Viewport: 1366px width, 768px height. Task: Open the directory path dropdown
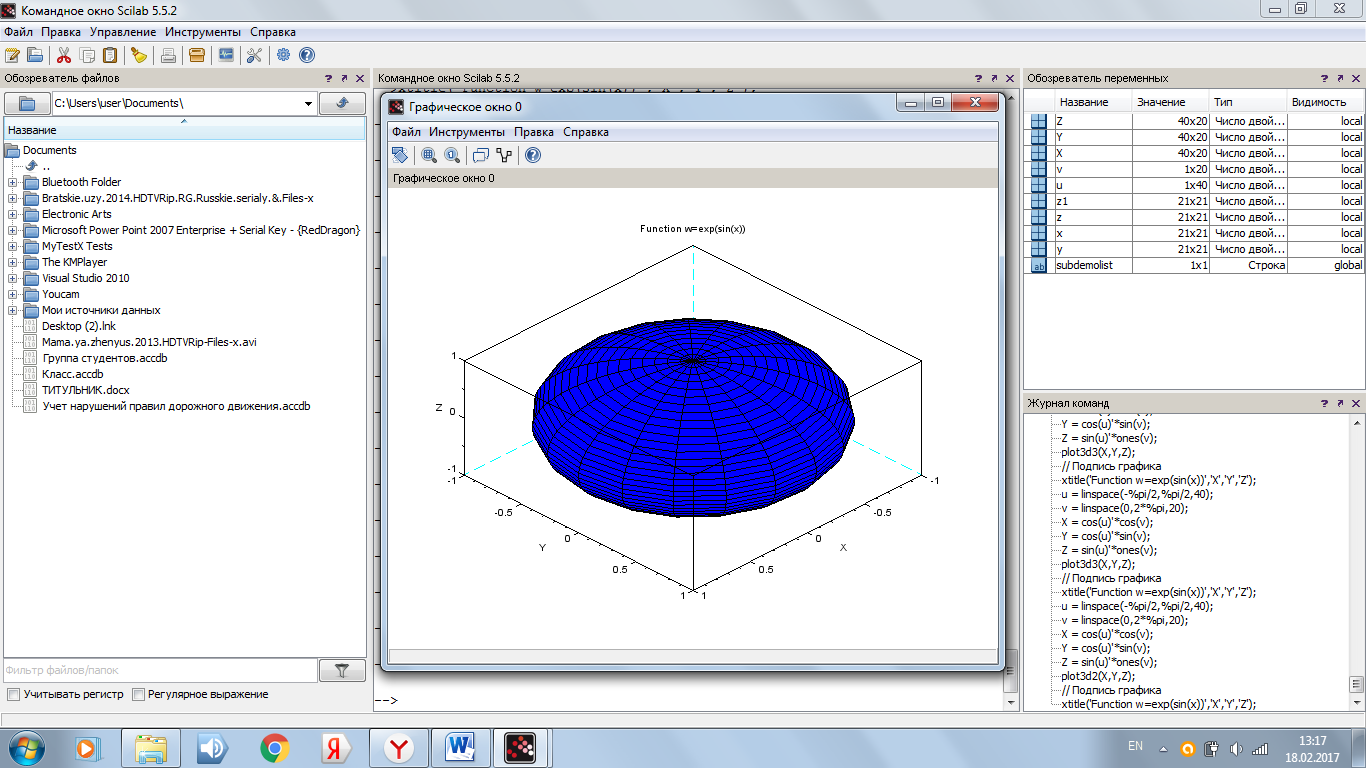308,103
